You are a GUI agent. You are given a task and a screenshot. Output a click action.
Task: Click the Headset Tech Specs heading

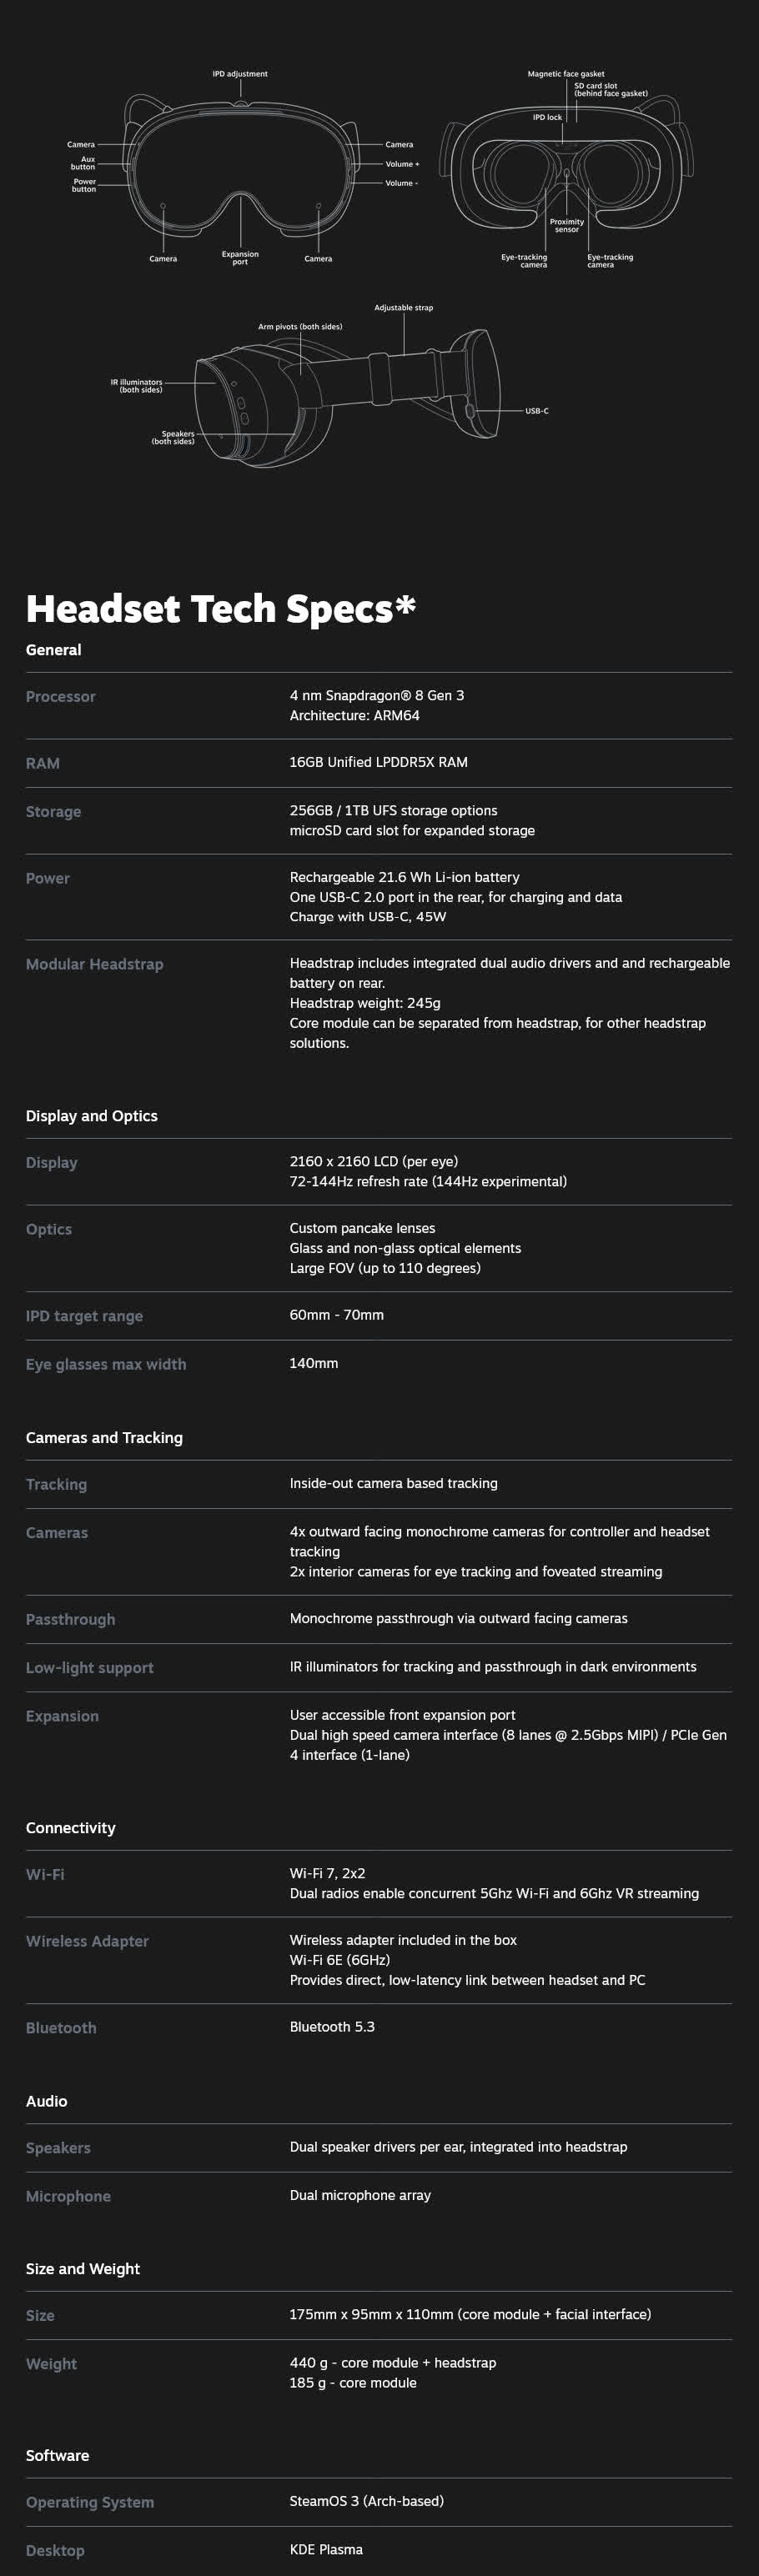pyautogui.click(x=220, y=608)
